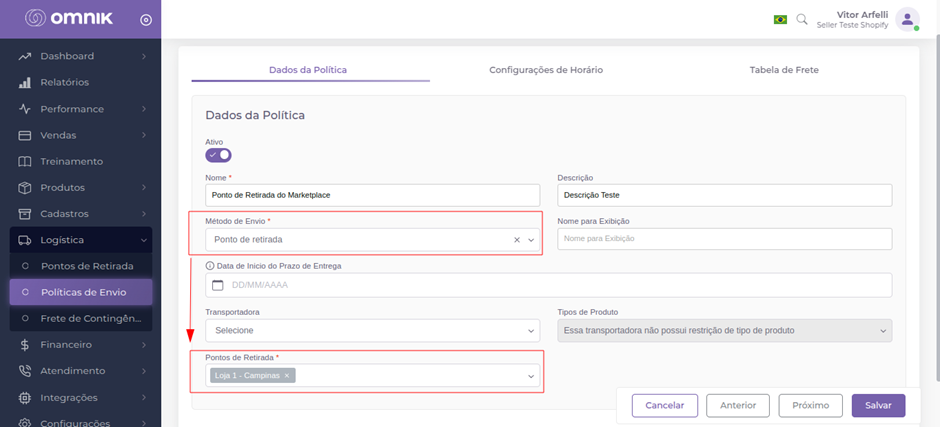The width and height of the screenshot is (940, 427).
Task: Open the Relatórios menu item
Action: coord(81,82)
